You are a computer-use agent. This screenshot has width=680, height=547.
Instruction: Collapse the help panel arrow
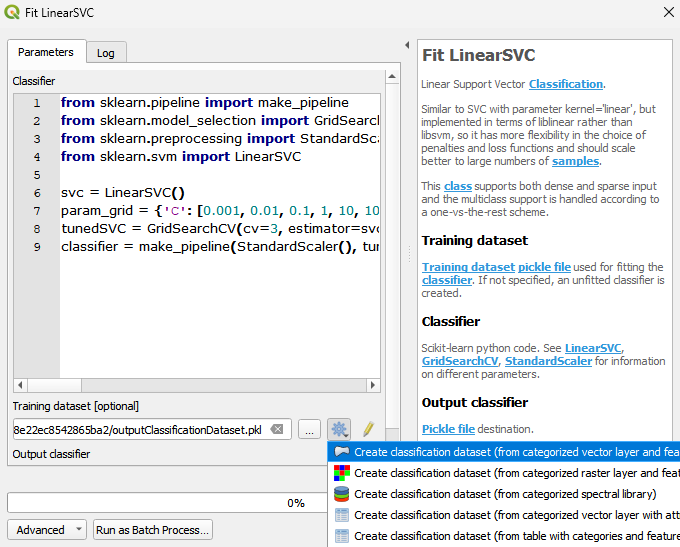coord(407,45)
